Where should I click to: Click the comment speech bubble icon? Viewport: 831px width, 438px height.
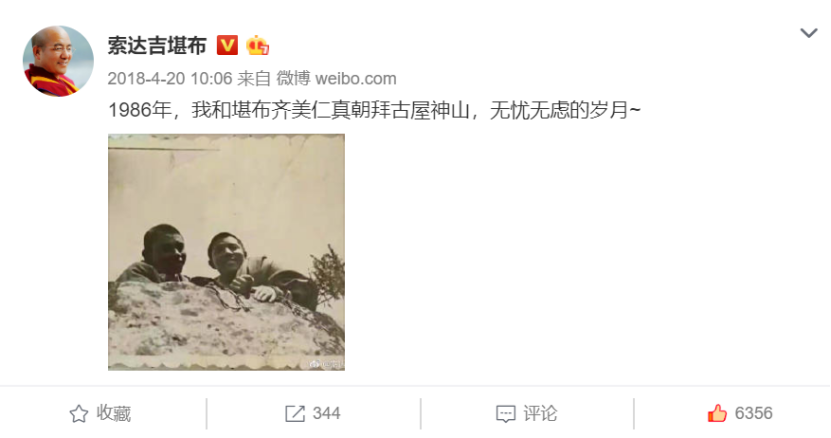pos(505,414)
